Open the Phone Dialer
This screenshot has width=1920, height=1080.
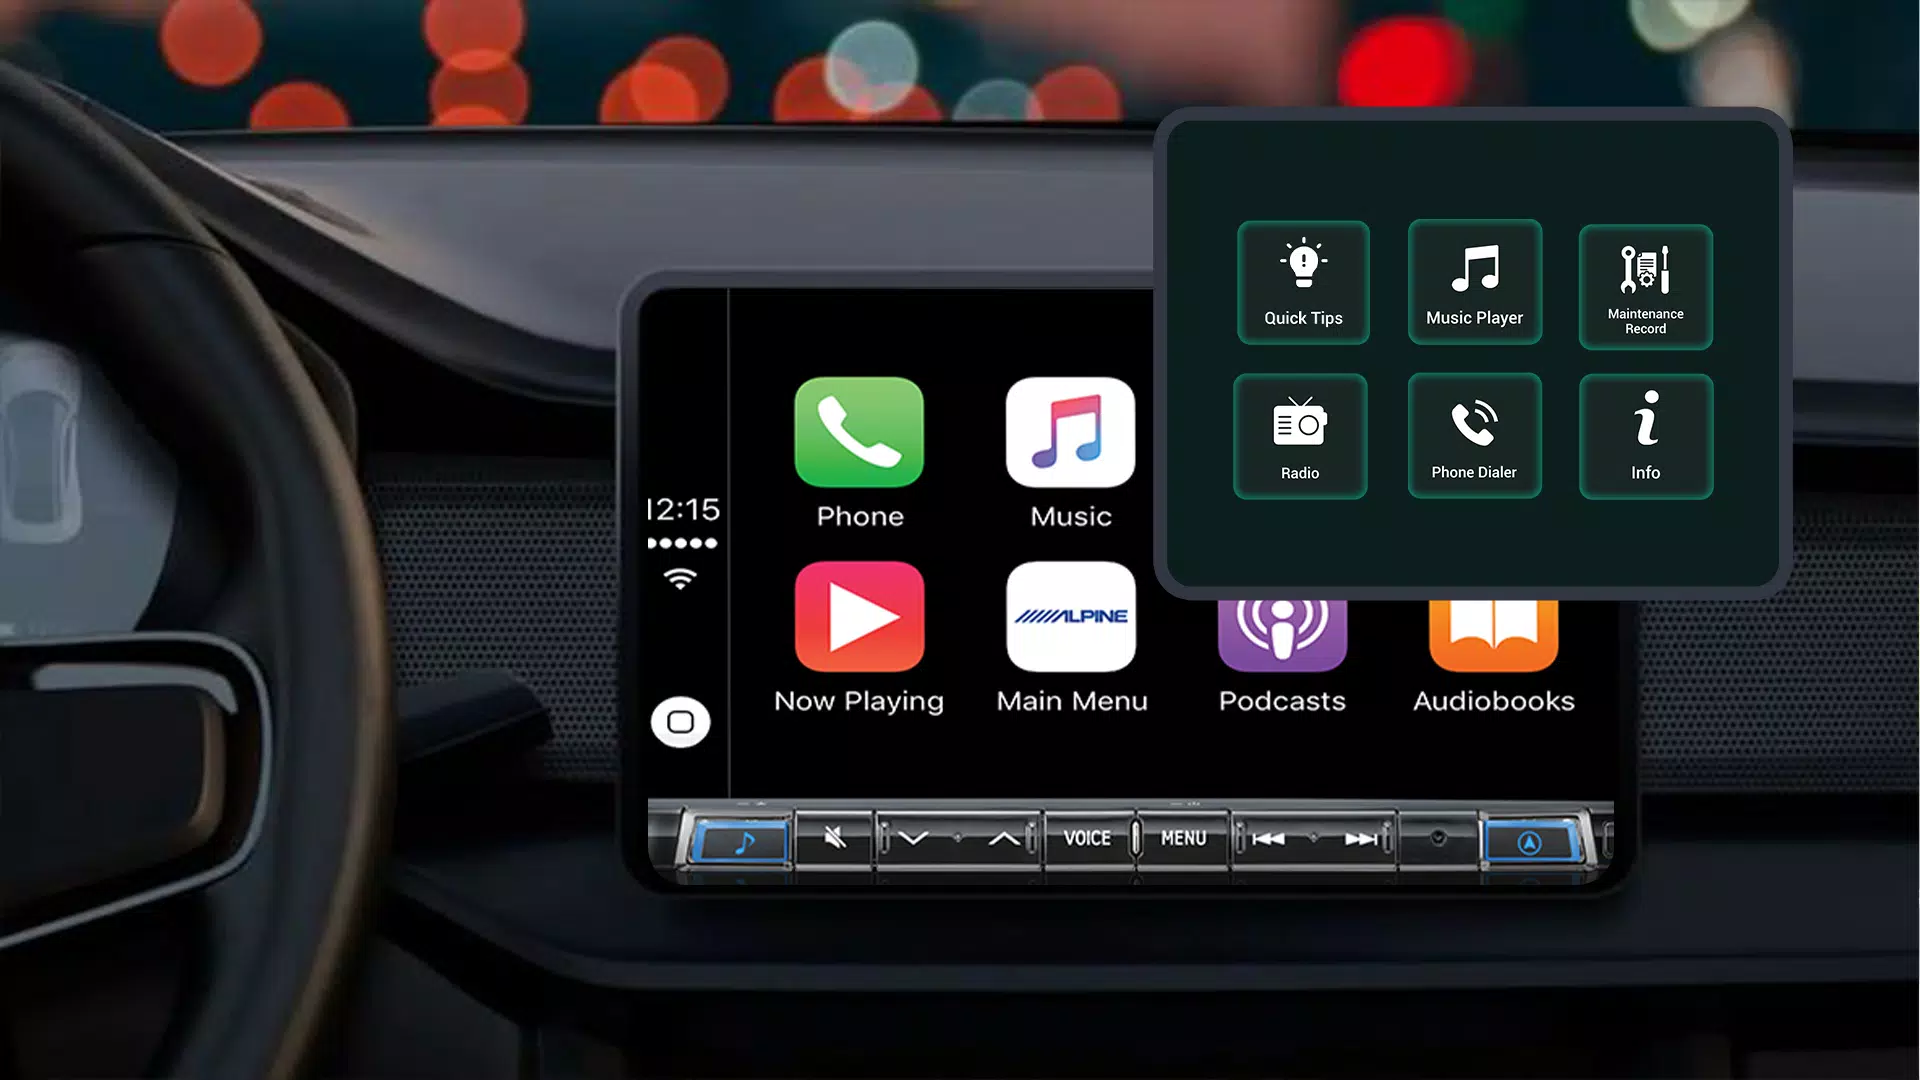pos(1474,435)
